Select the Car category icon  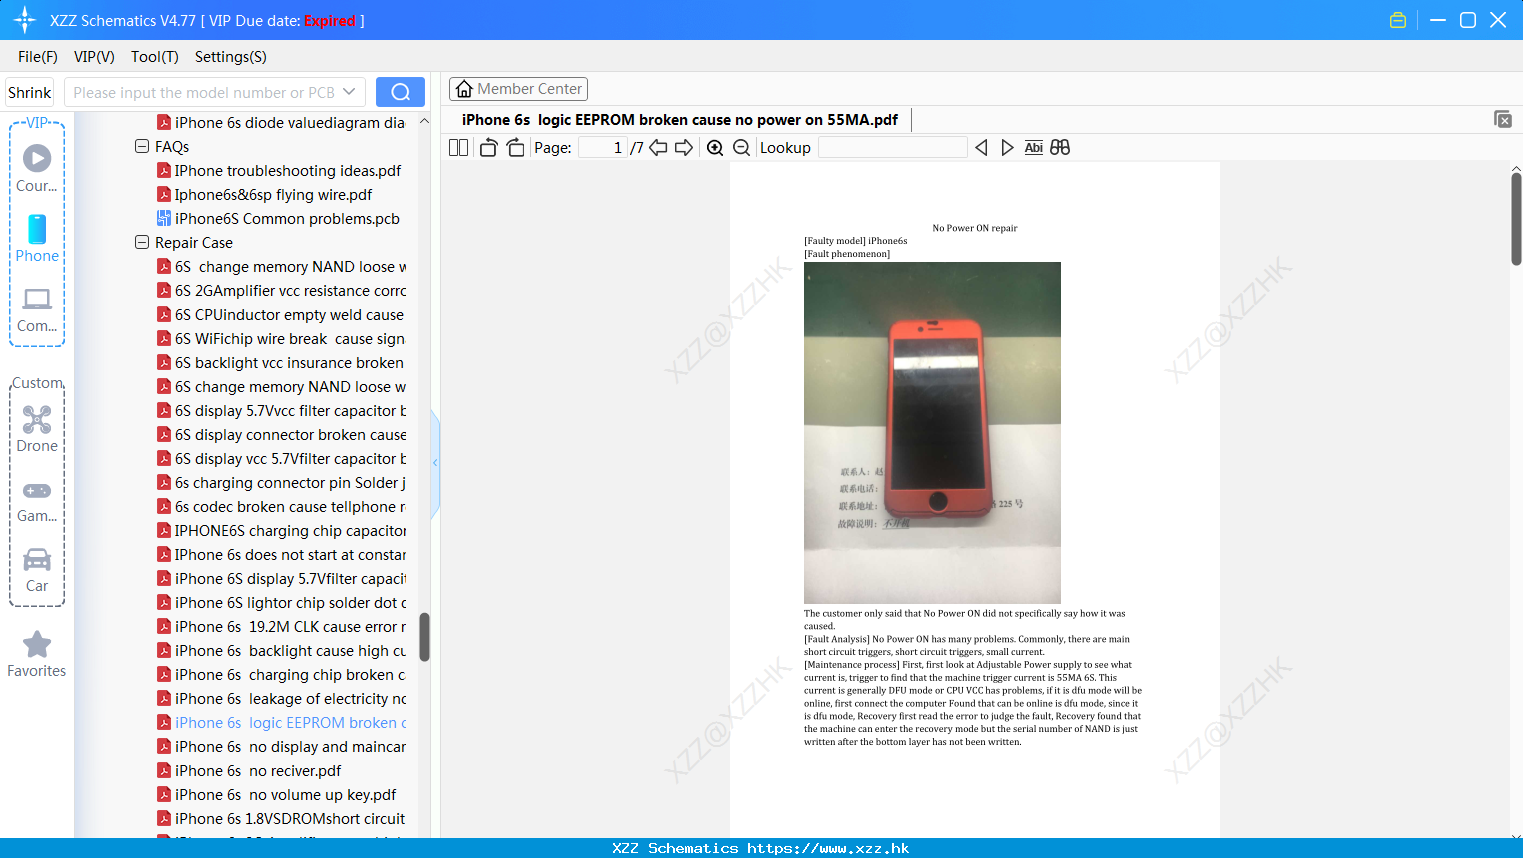click(x=37, y=570)
